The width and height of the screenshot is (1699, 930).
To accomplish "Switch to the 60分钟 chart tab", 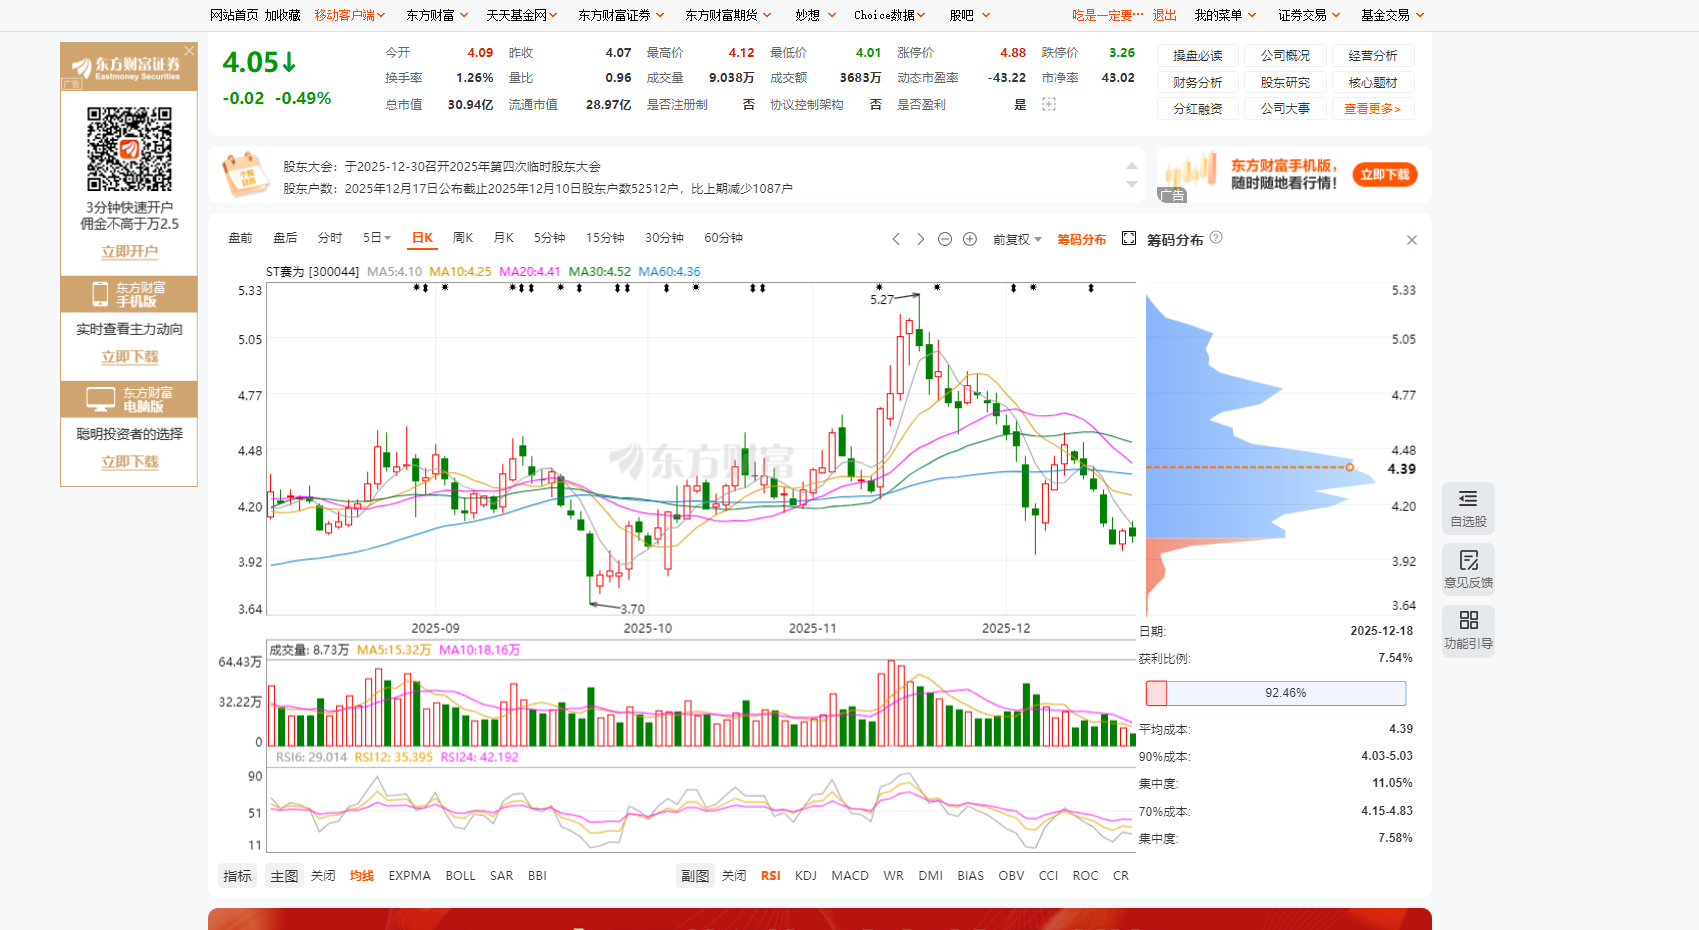I will (723, 238).
